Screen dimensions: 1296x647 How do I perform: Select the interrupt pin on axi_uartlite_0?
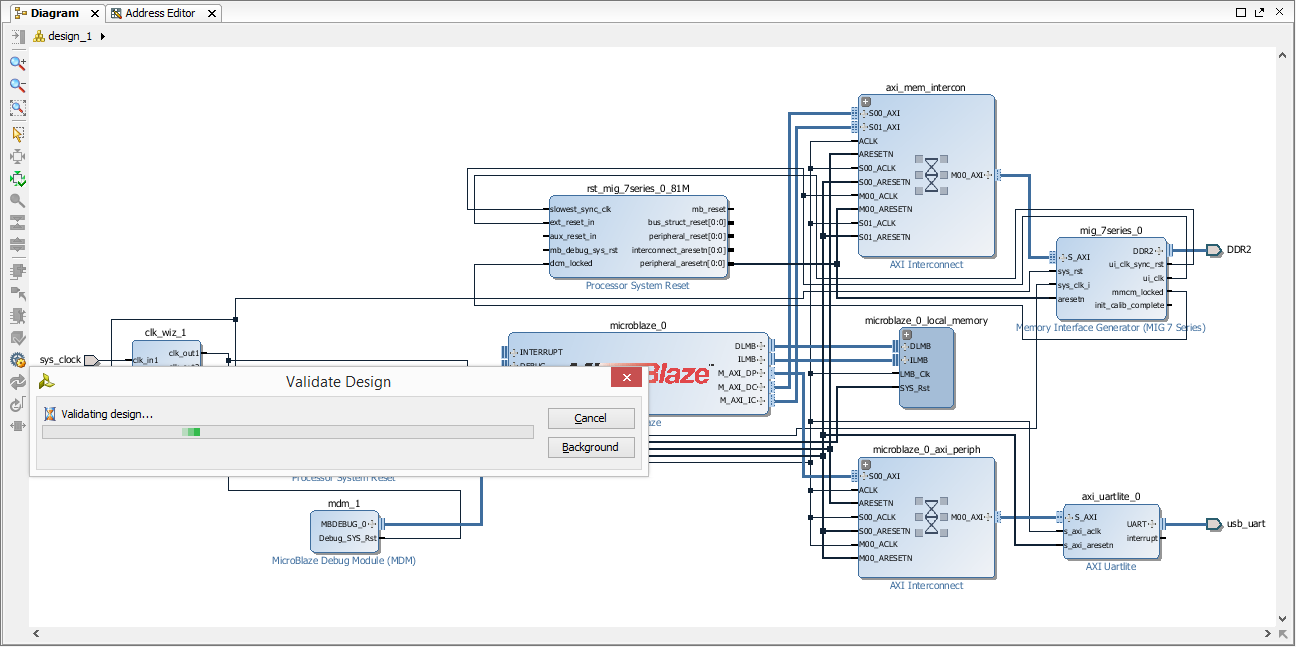(1142, 538)
